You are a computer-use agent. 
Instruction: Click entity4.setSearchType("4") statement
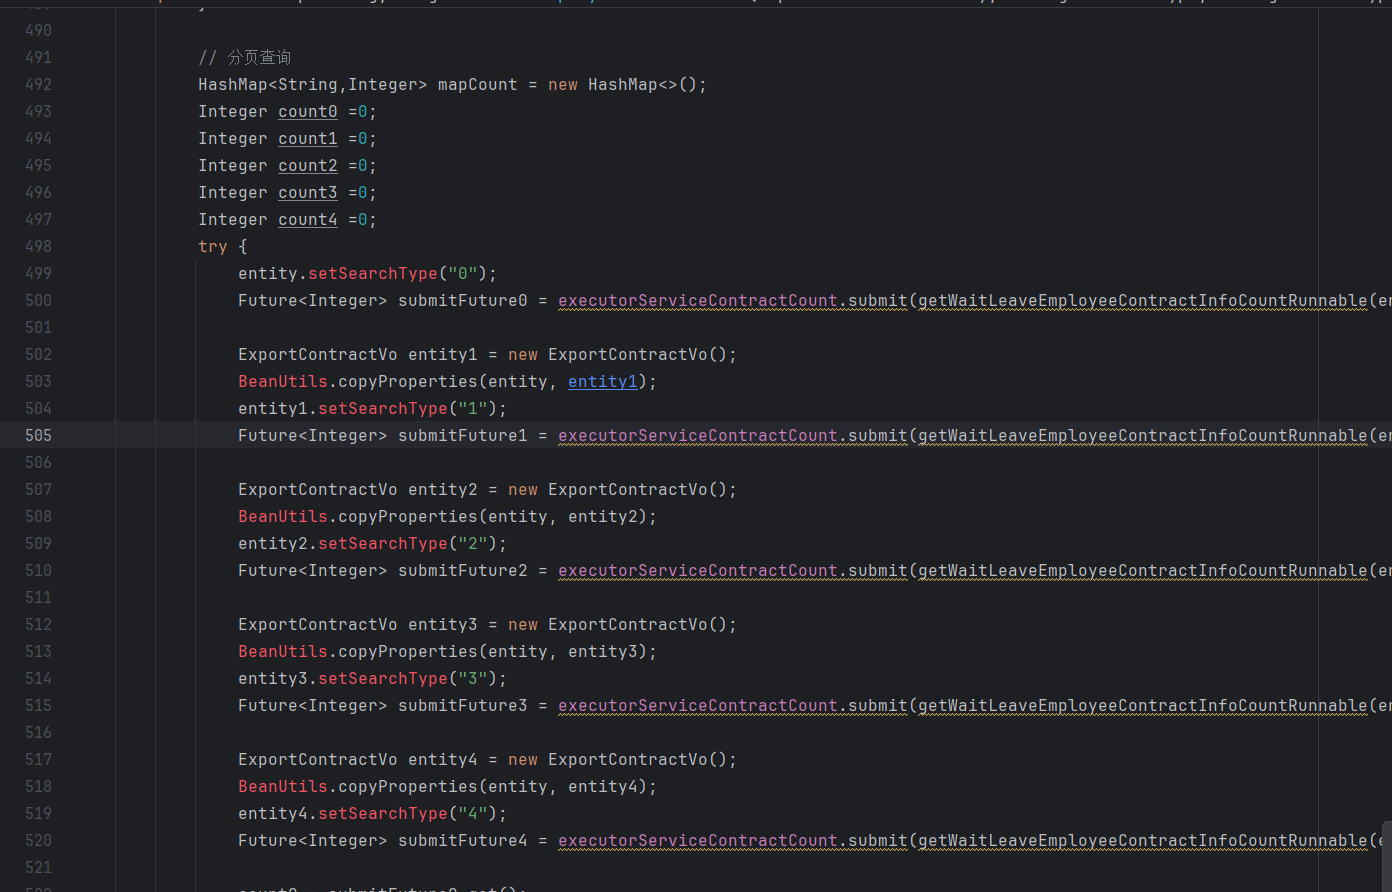pos(373,813)
